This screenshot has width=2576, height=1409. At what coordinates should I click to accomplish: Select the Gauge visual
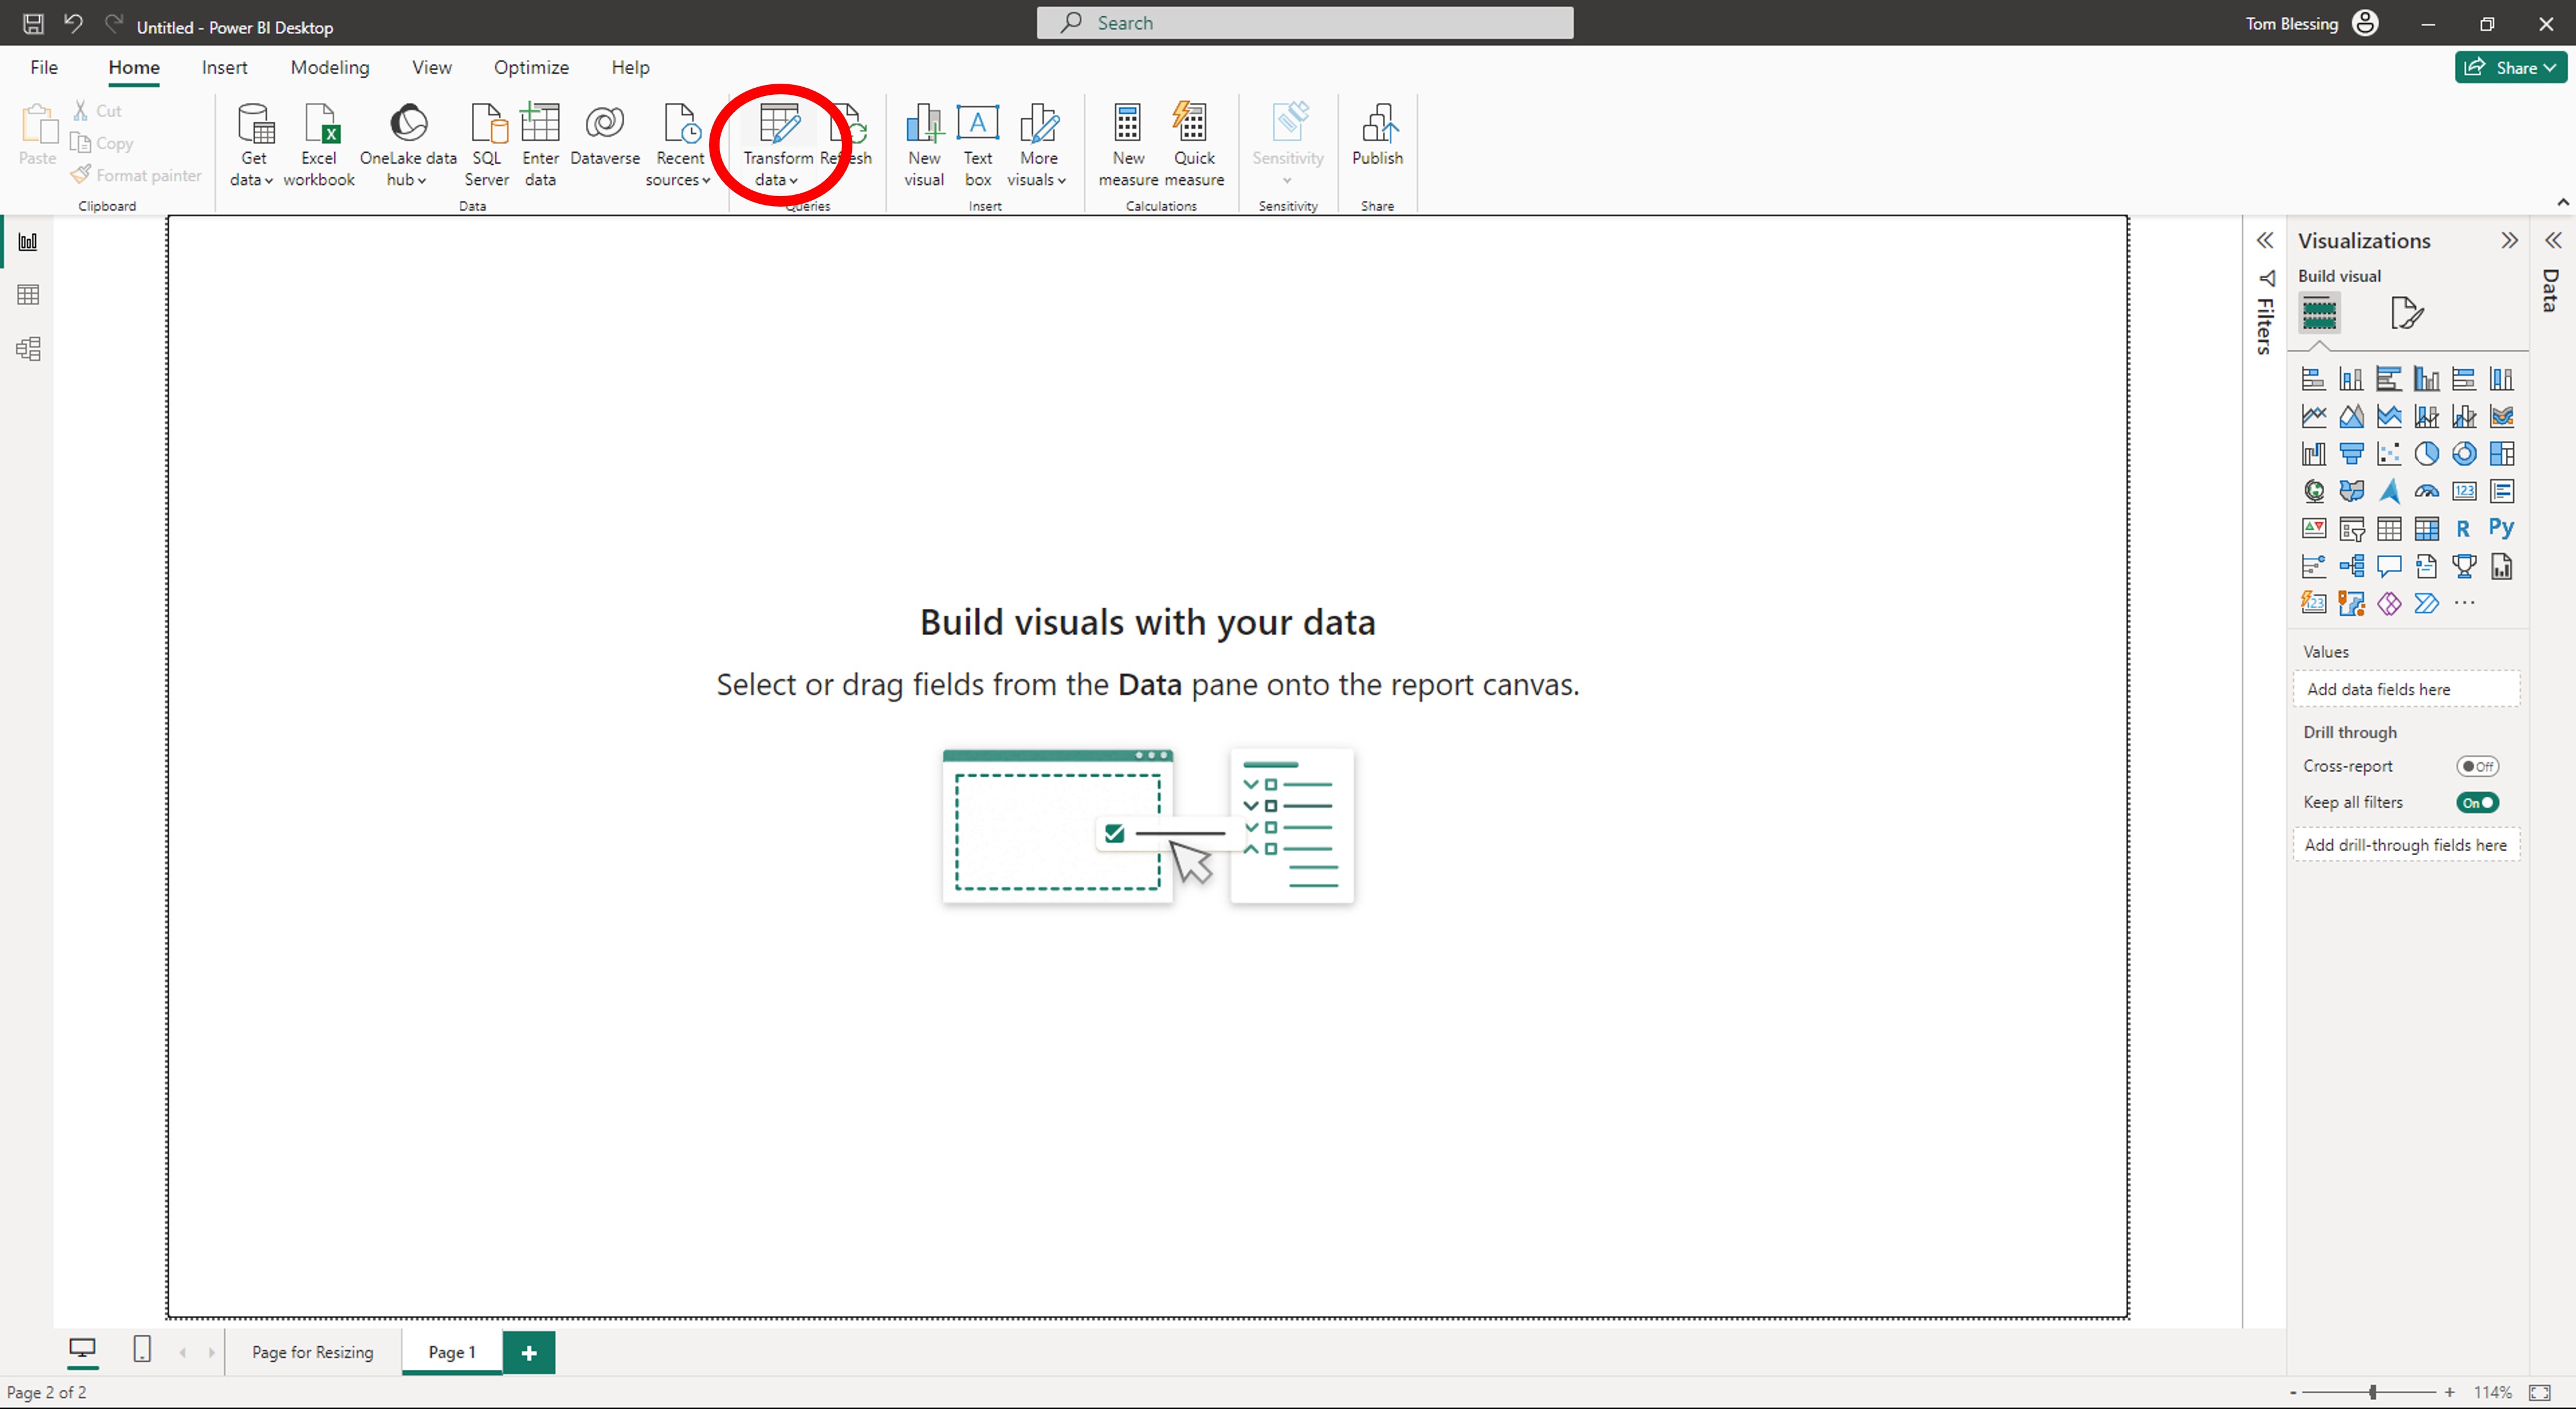click(x=2427, y=490)
